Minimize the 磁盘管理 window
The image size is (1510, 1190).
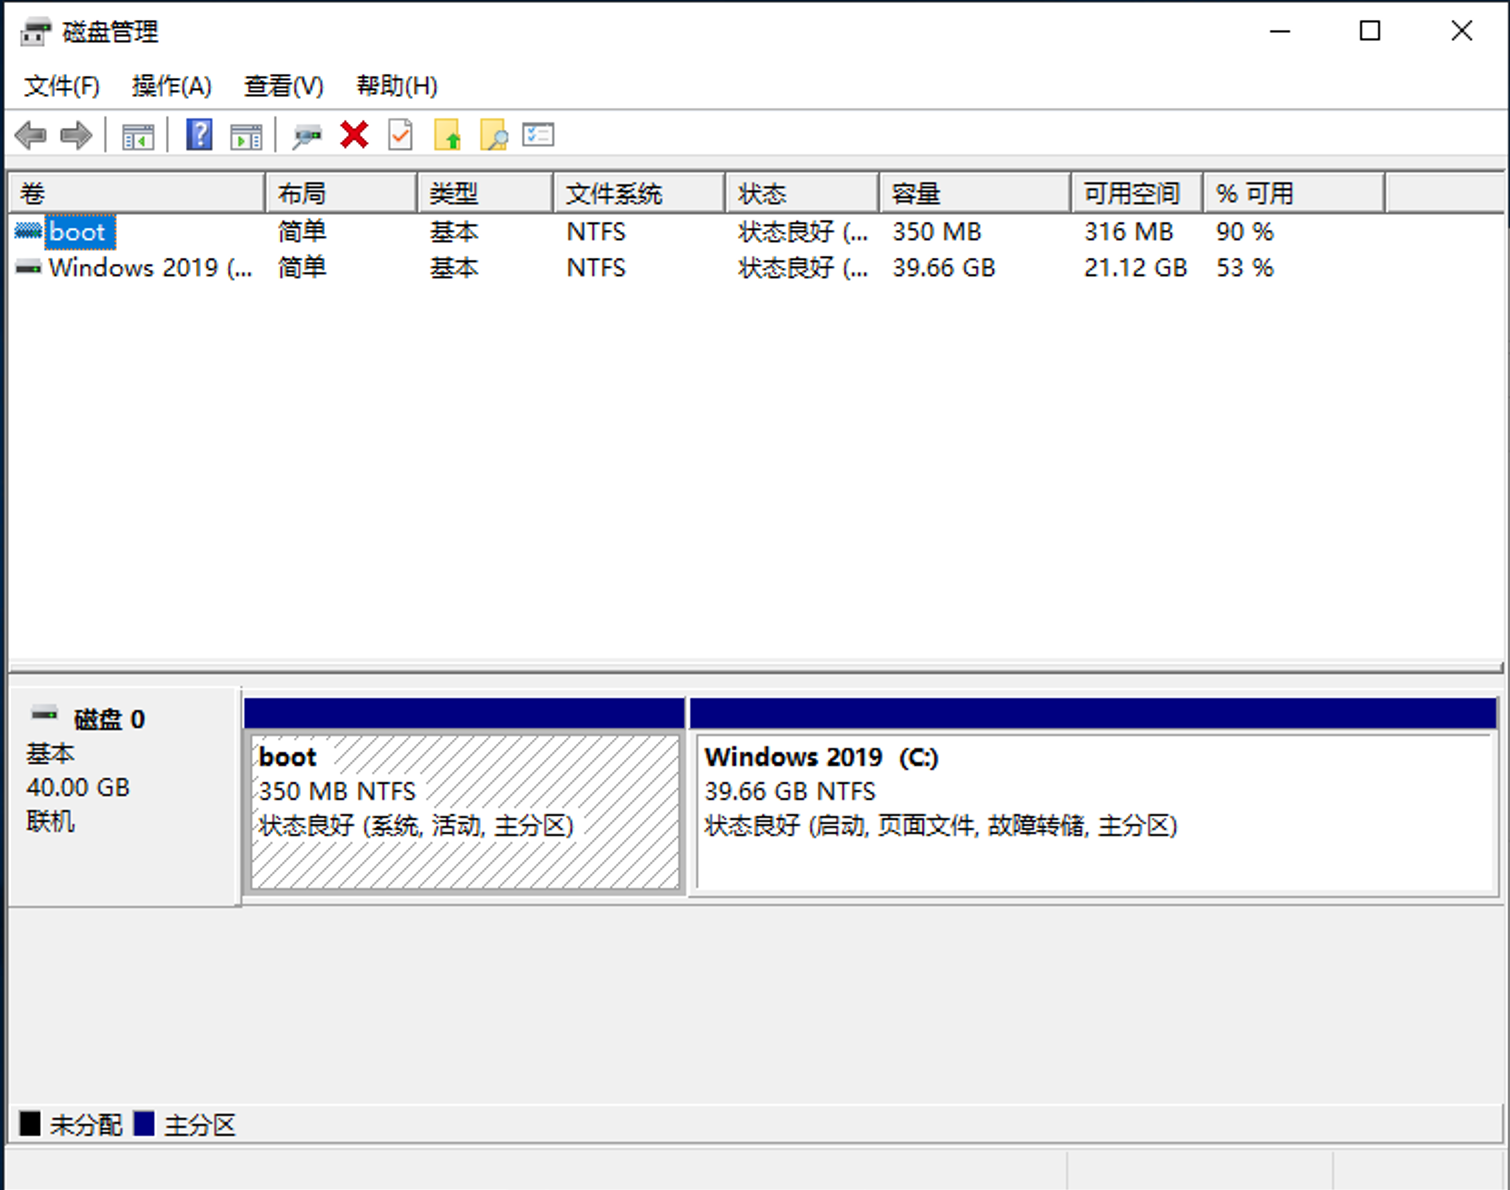coord(1280,32)
